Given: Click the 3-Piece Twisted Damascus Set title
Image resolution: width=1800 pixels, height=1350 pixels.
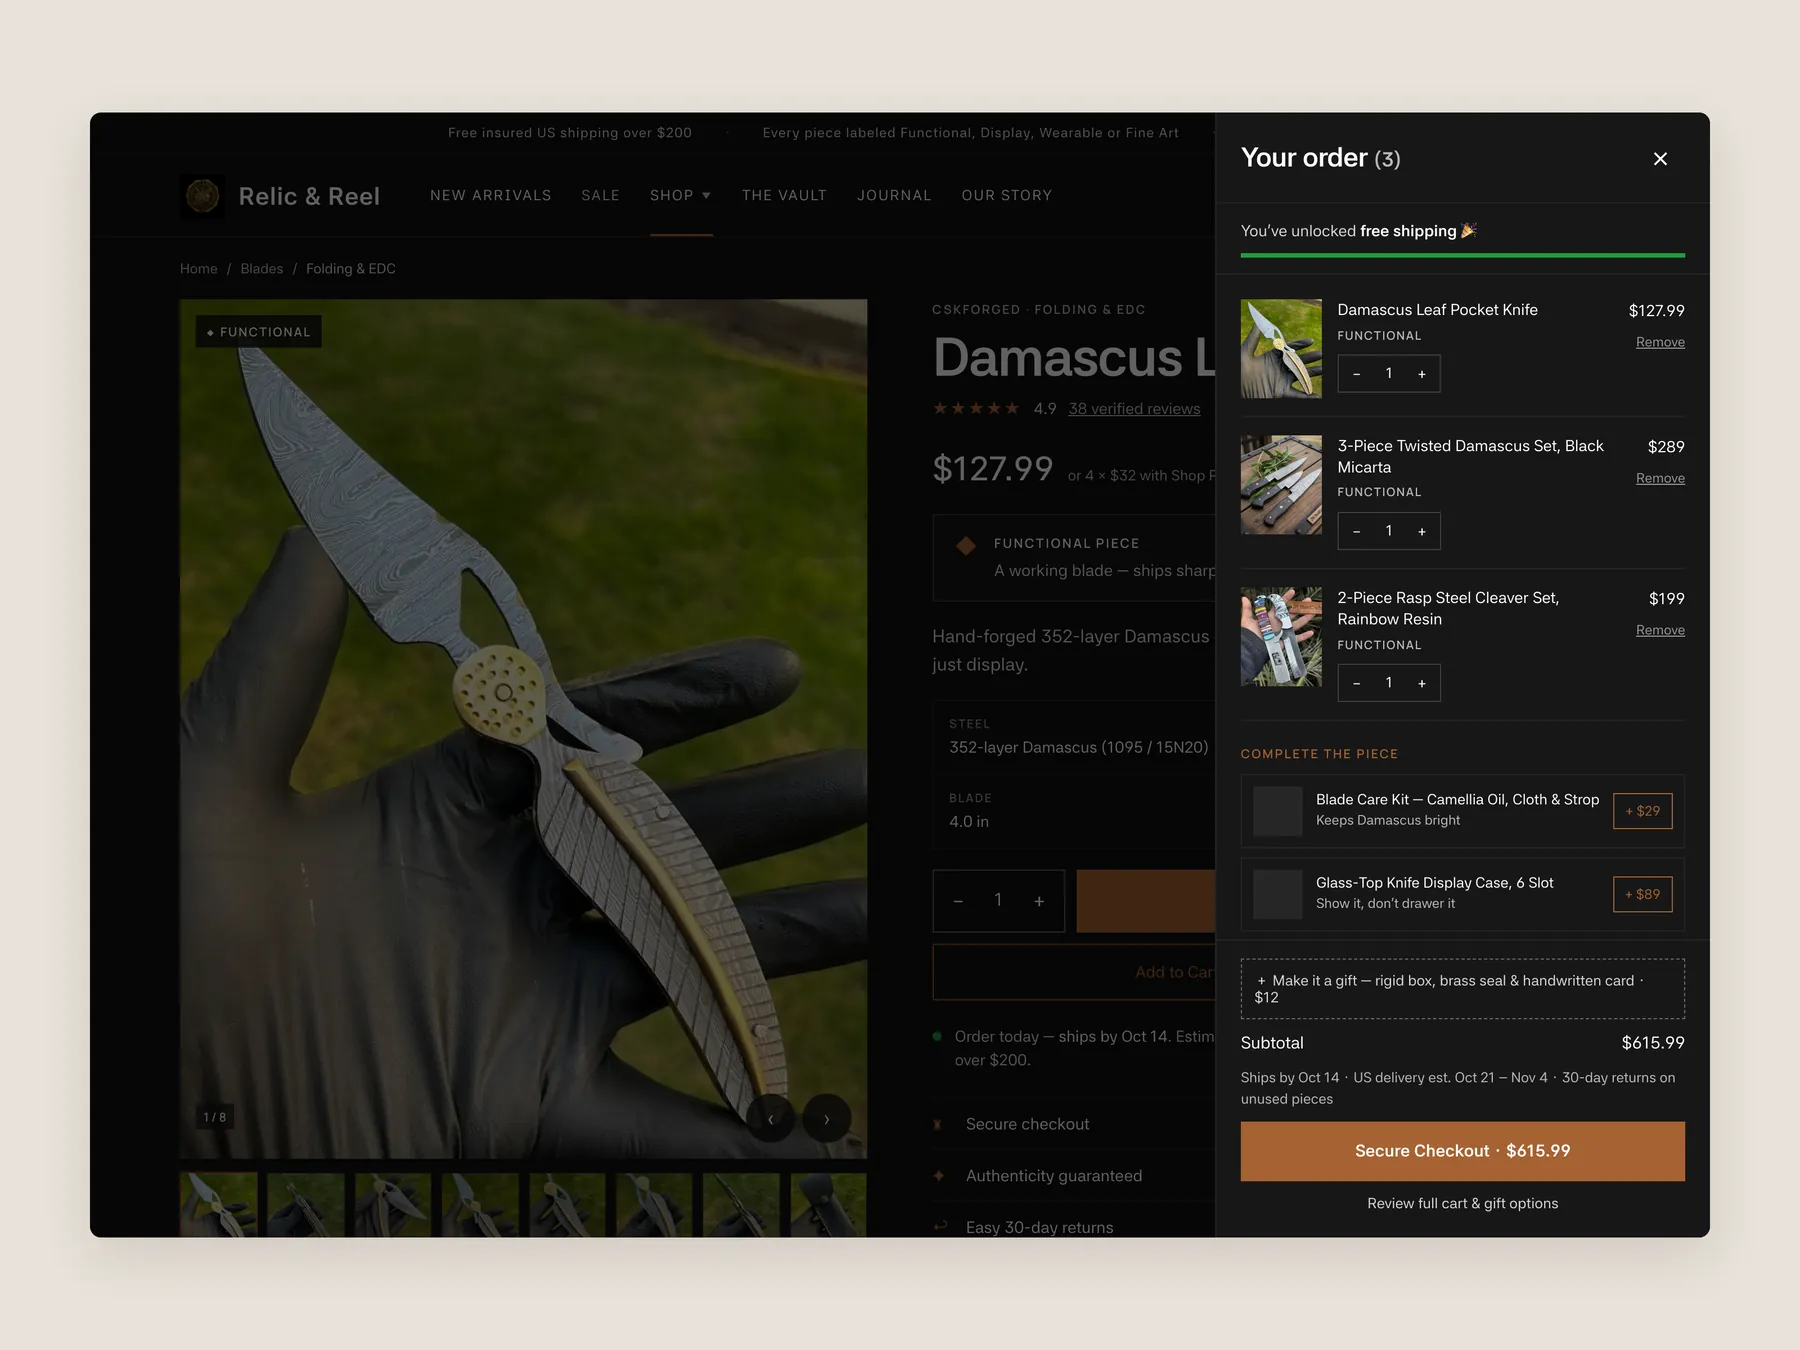Looking at the screenshot, I should (1470, 457).
